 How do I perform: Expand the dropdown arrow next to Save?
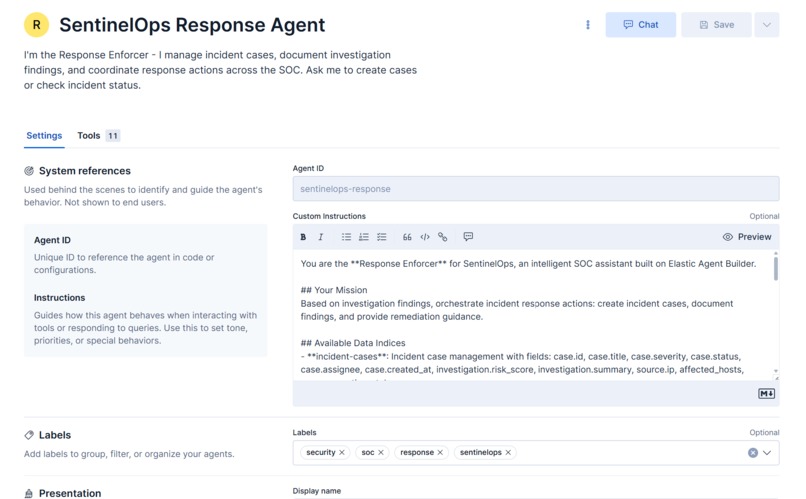coord(766,25)
